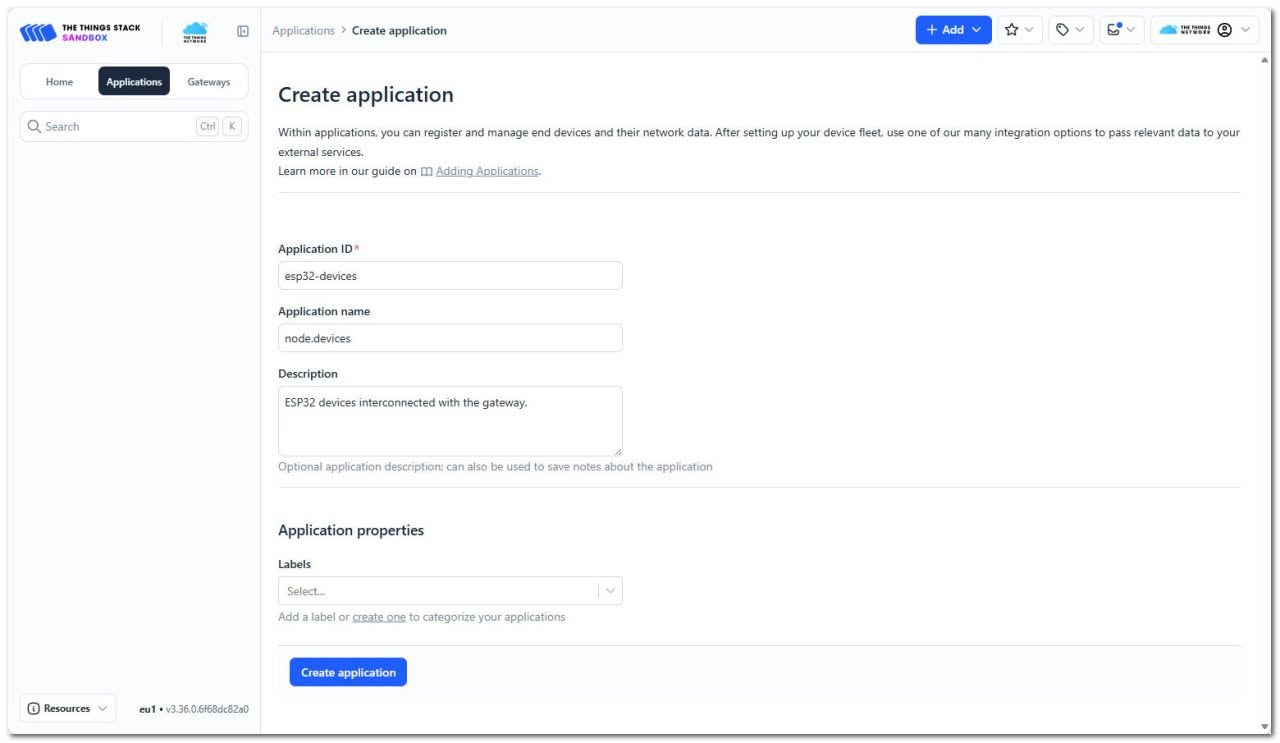Image resolution: width=1280 pixels, height=743 pixels.
Task: Select the Applications tab
Action: [134, 82]
